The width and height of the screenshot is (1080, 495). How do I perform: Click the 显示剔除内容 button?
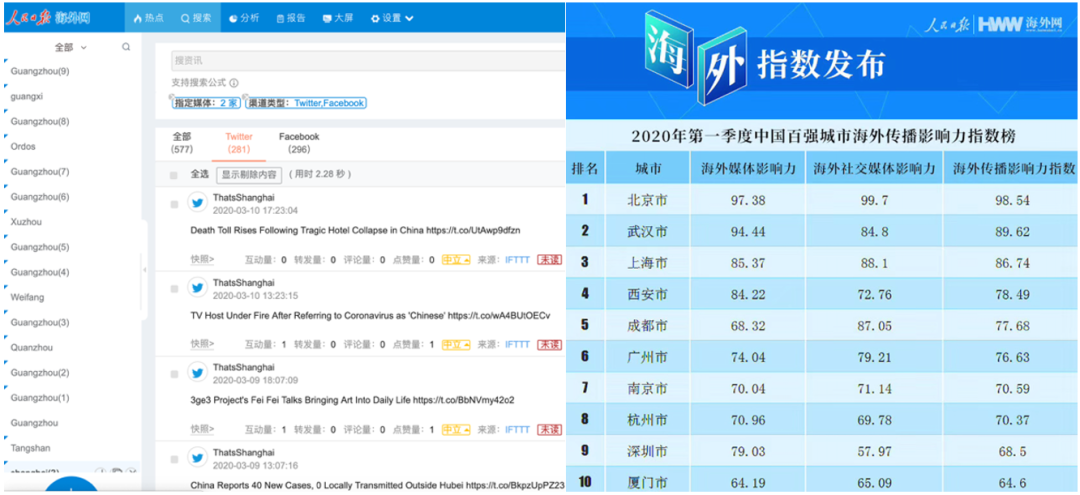[249, 175]
